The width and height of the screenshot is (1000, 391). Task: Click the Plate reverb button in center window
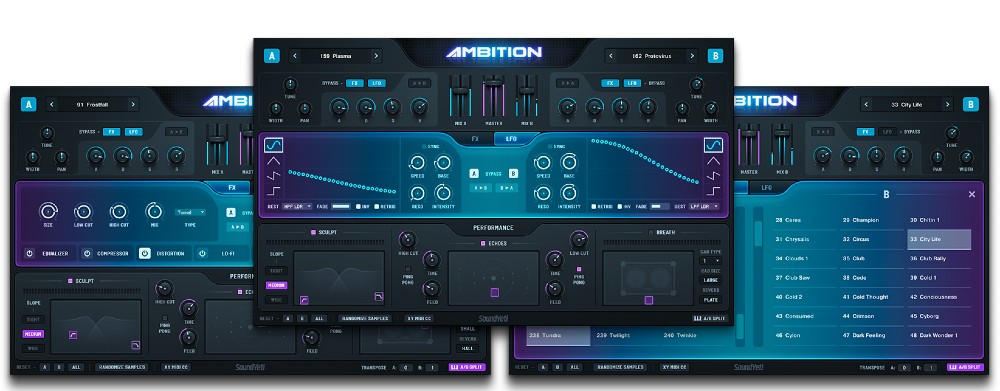[711, 299]
